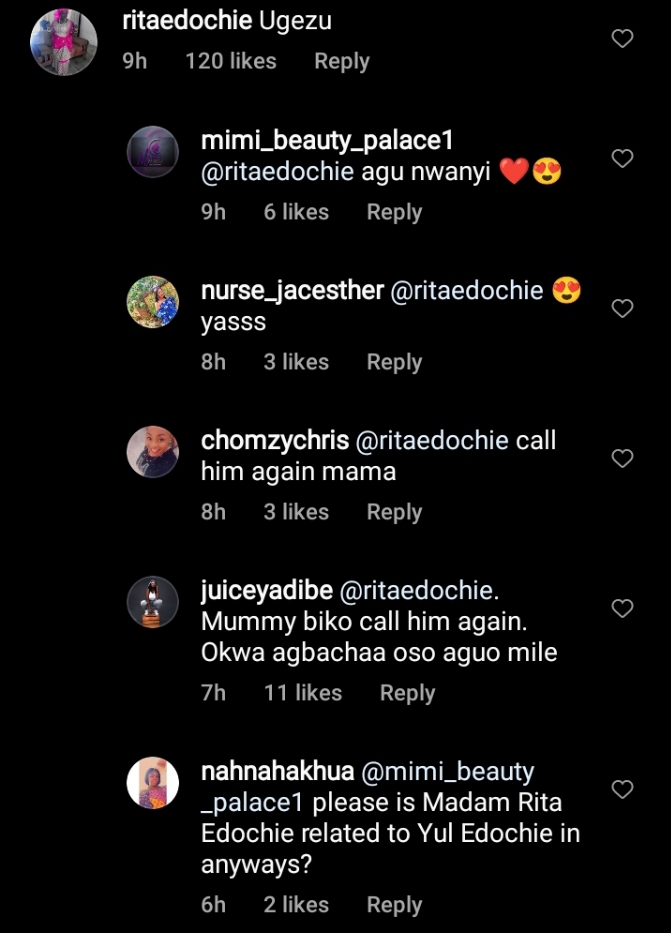
Task: Like the ritaedochie "Ugezu" comment
Action: tap(622, 39)
